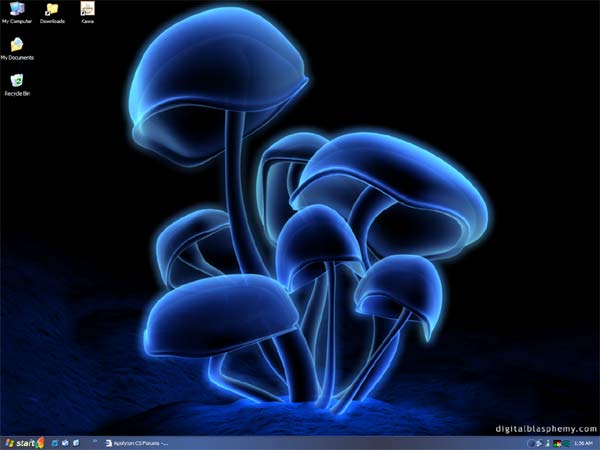Click the digitalblasphemy.com watermark text

click(546, 428)
